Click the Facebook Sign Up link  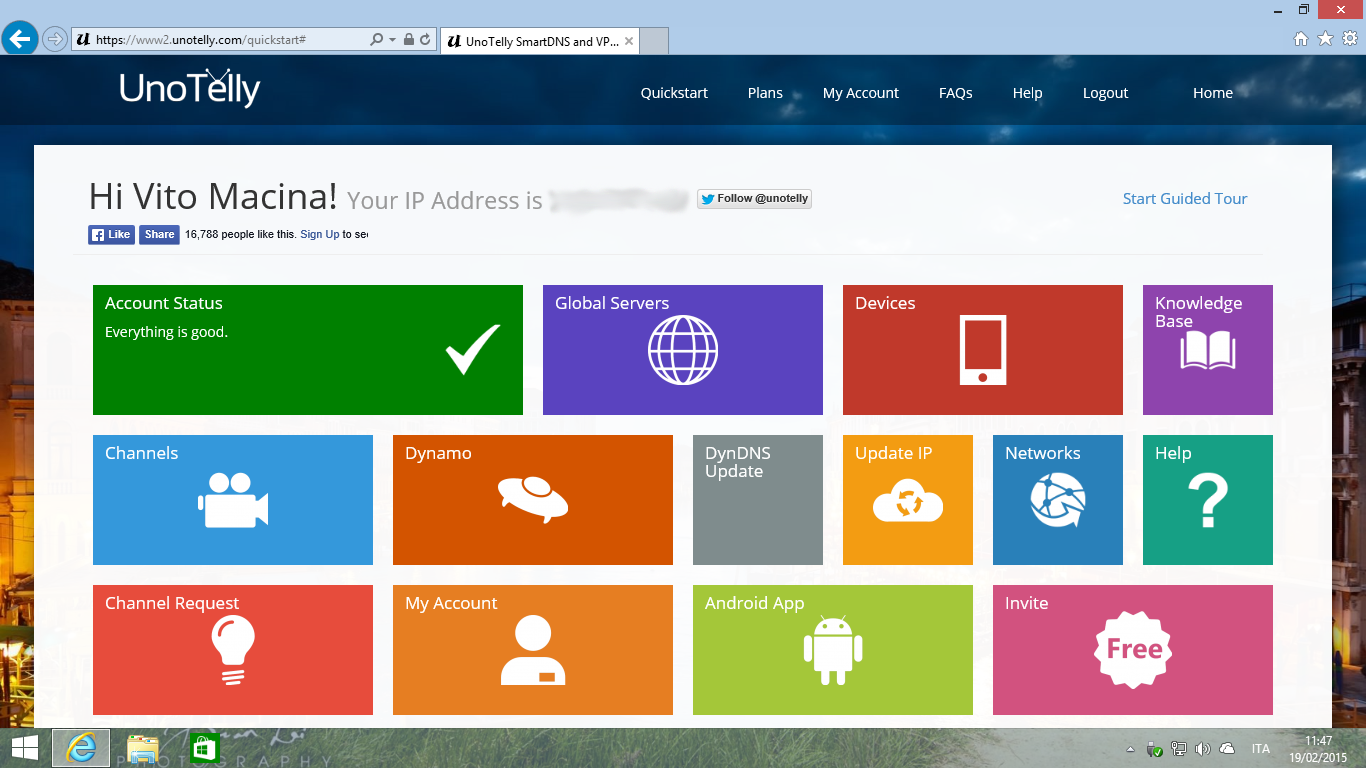(319, 234)
